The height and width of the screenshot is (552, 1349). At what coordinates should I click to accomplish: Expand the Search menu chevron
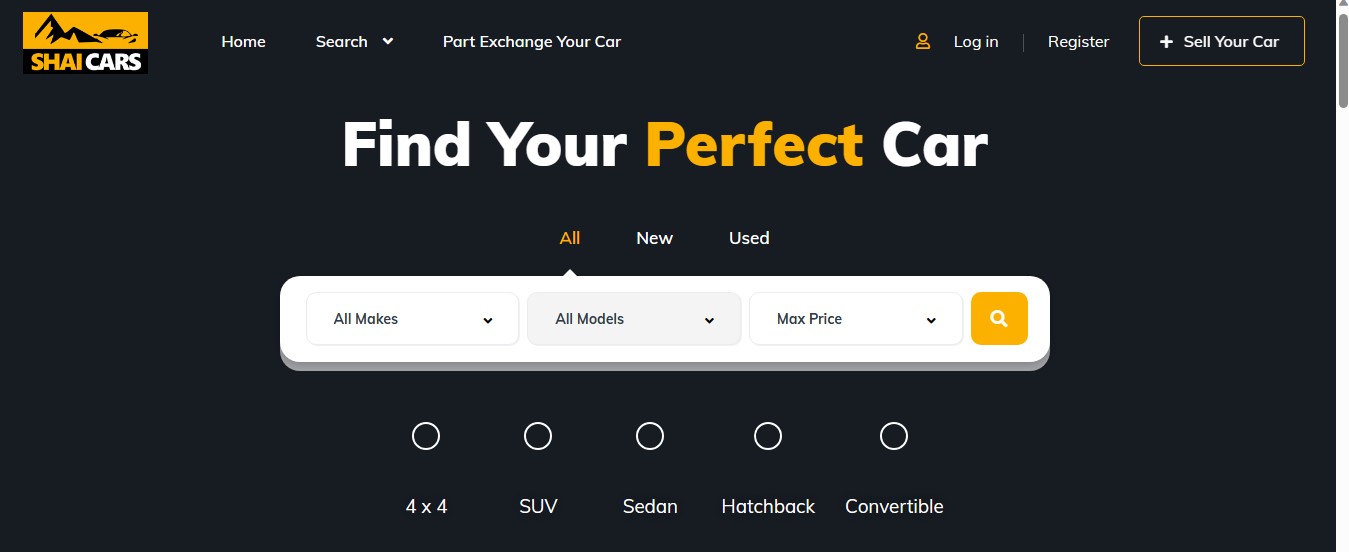(388, 41)
